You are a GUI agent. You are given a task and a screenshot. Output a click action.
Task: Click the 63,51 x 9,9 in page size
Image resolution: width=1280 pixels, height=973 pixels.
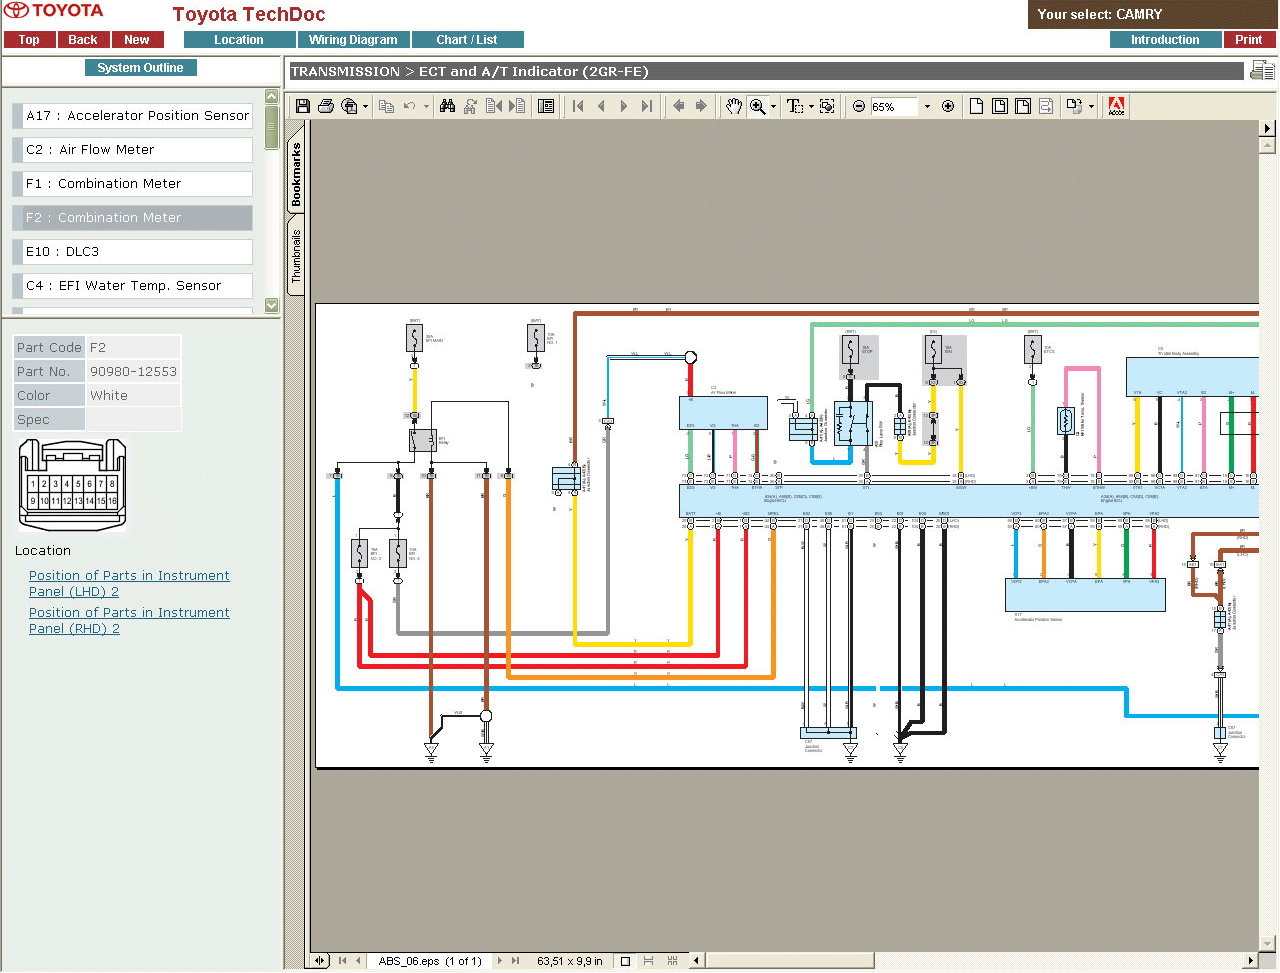pyautogui.click(x=570, y=961)
